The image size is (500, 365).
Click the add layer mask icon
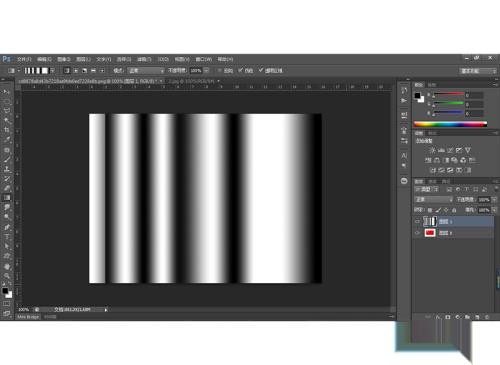(448, 317)
